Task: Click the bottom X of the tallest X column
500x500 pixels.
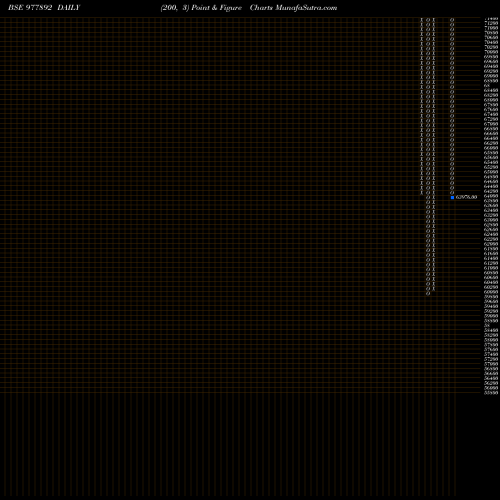Action: click(434, 289)
